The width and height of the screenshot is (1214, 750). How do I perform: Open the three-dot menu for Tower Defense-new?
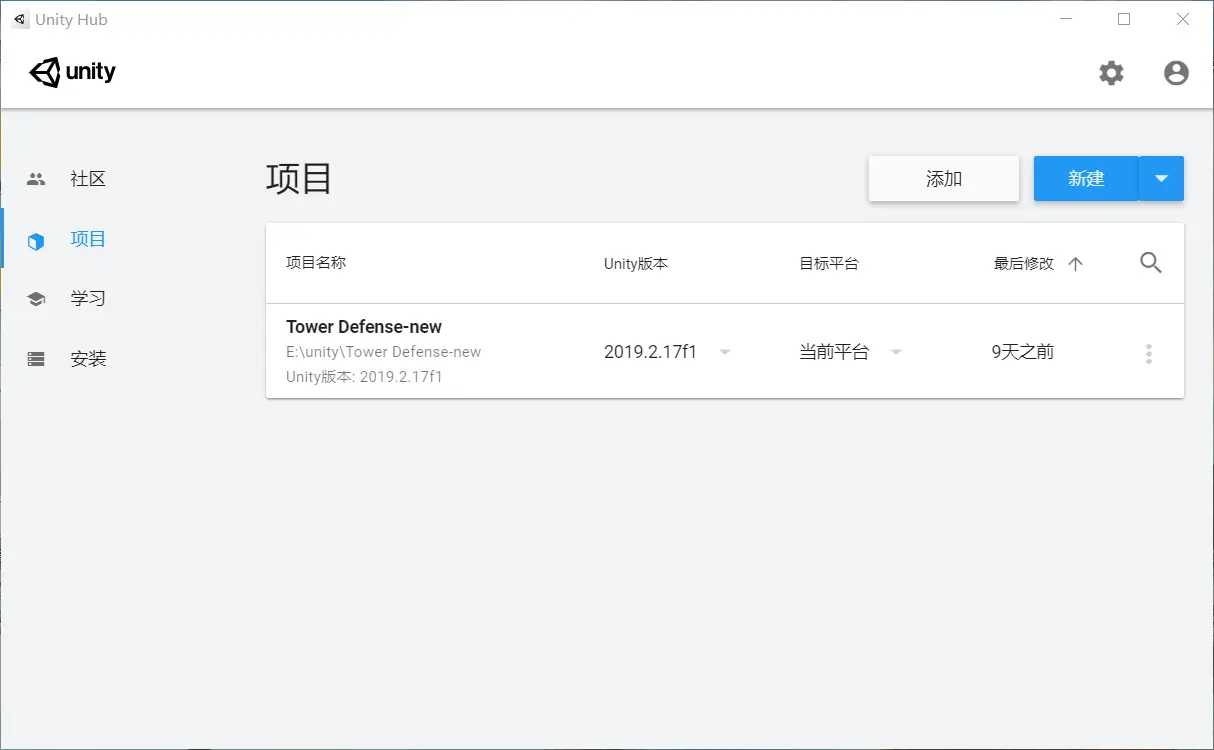click(1149, 353)
